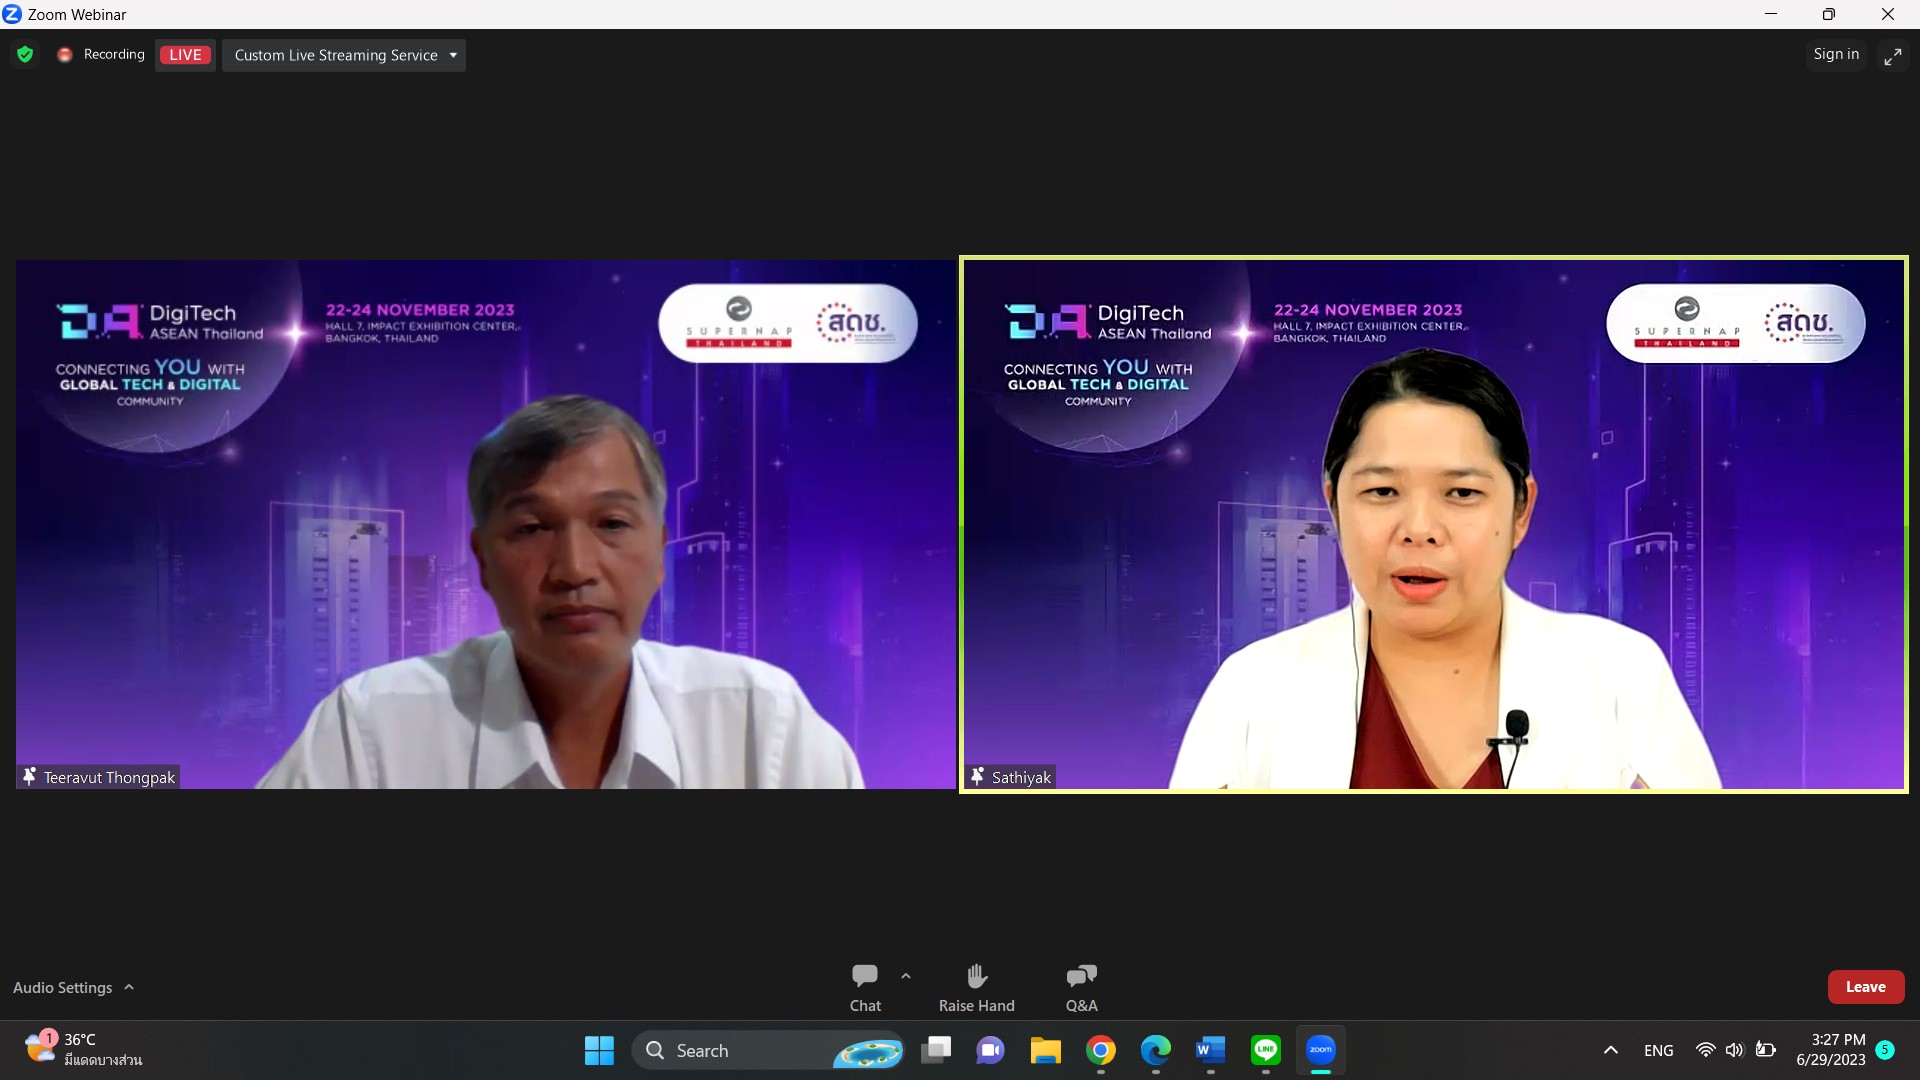Expand Audio Settings menu caret
This screenshot has height=1080, width=1920.
pyautogui.click(x=129, y=987)
